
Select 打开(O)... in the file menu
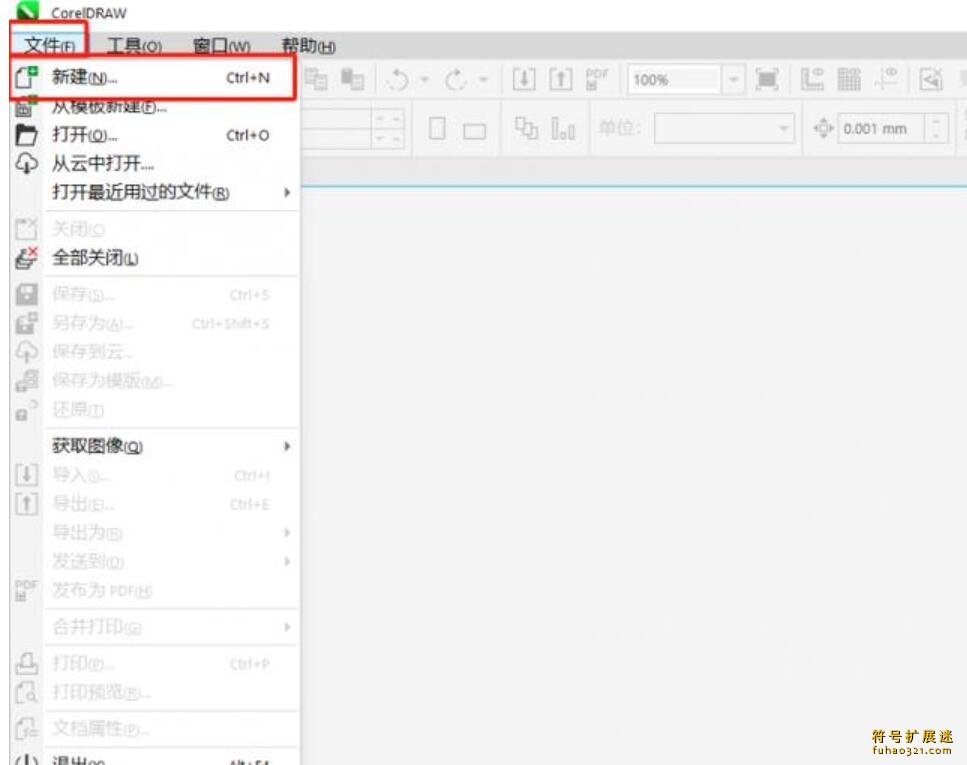pyautogui.click(x=153, y=134)
